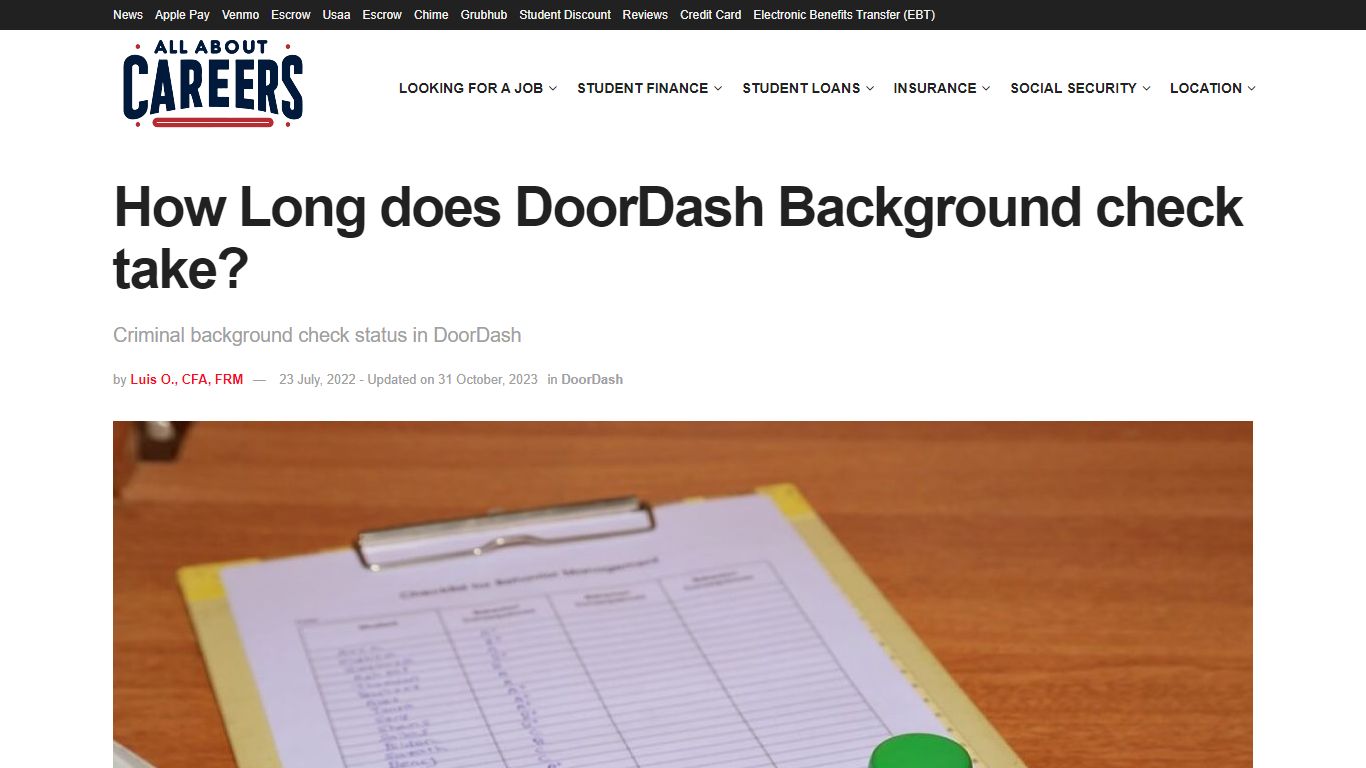Screen dimensions: 1366x768
Task: Open the DoorDash category link
Action: click(592, 380)
